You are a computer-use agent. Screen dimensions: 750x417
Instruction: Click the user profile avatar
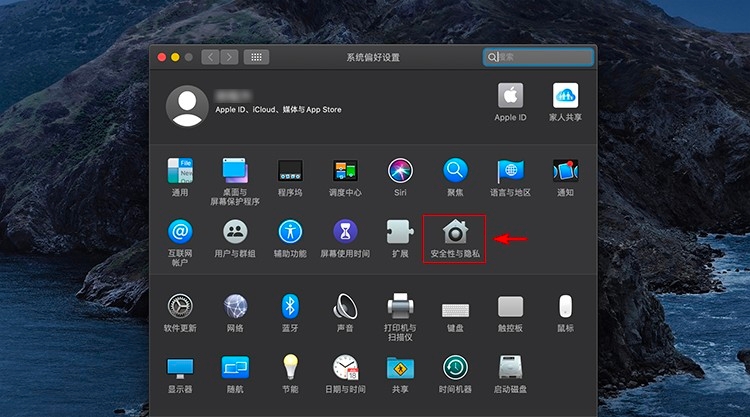(x=187, y=106)
